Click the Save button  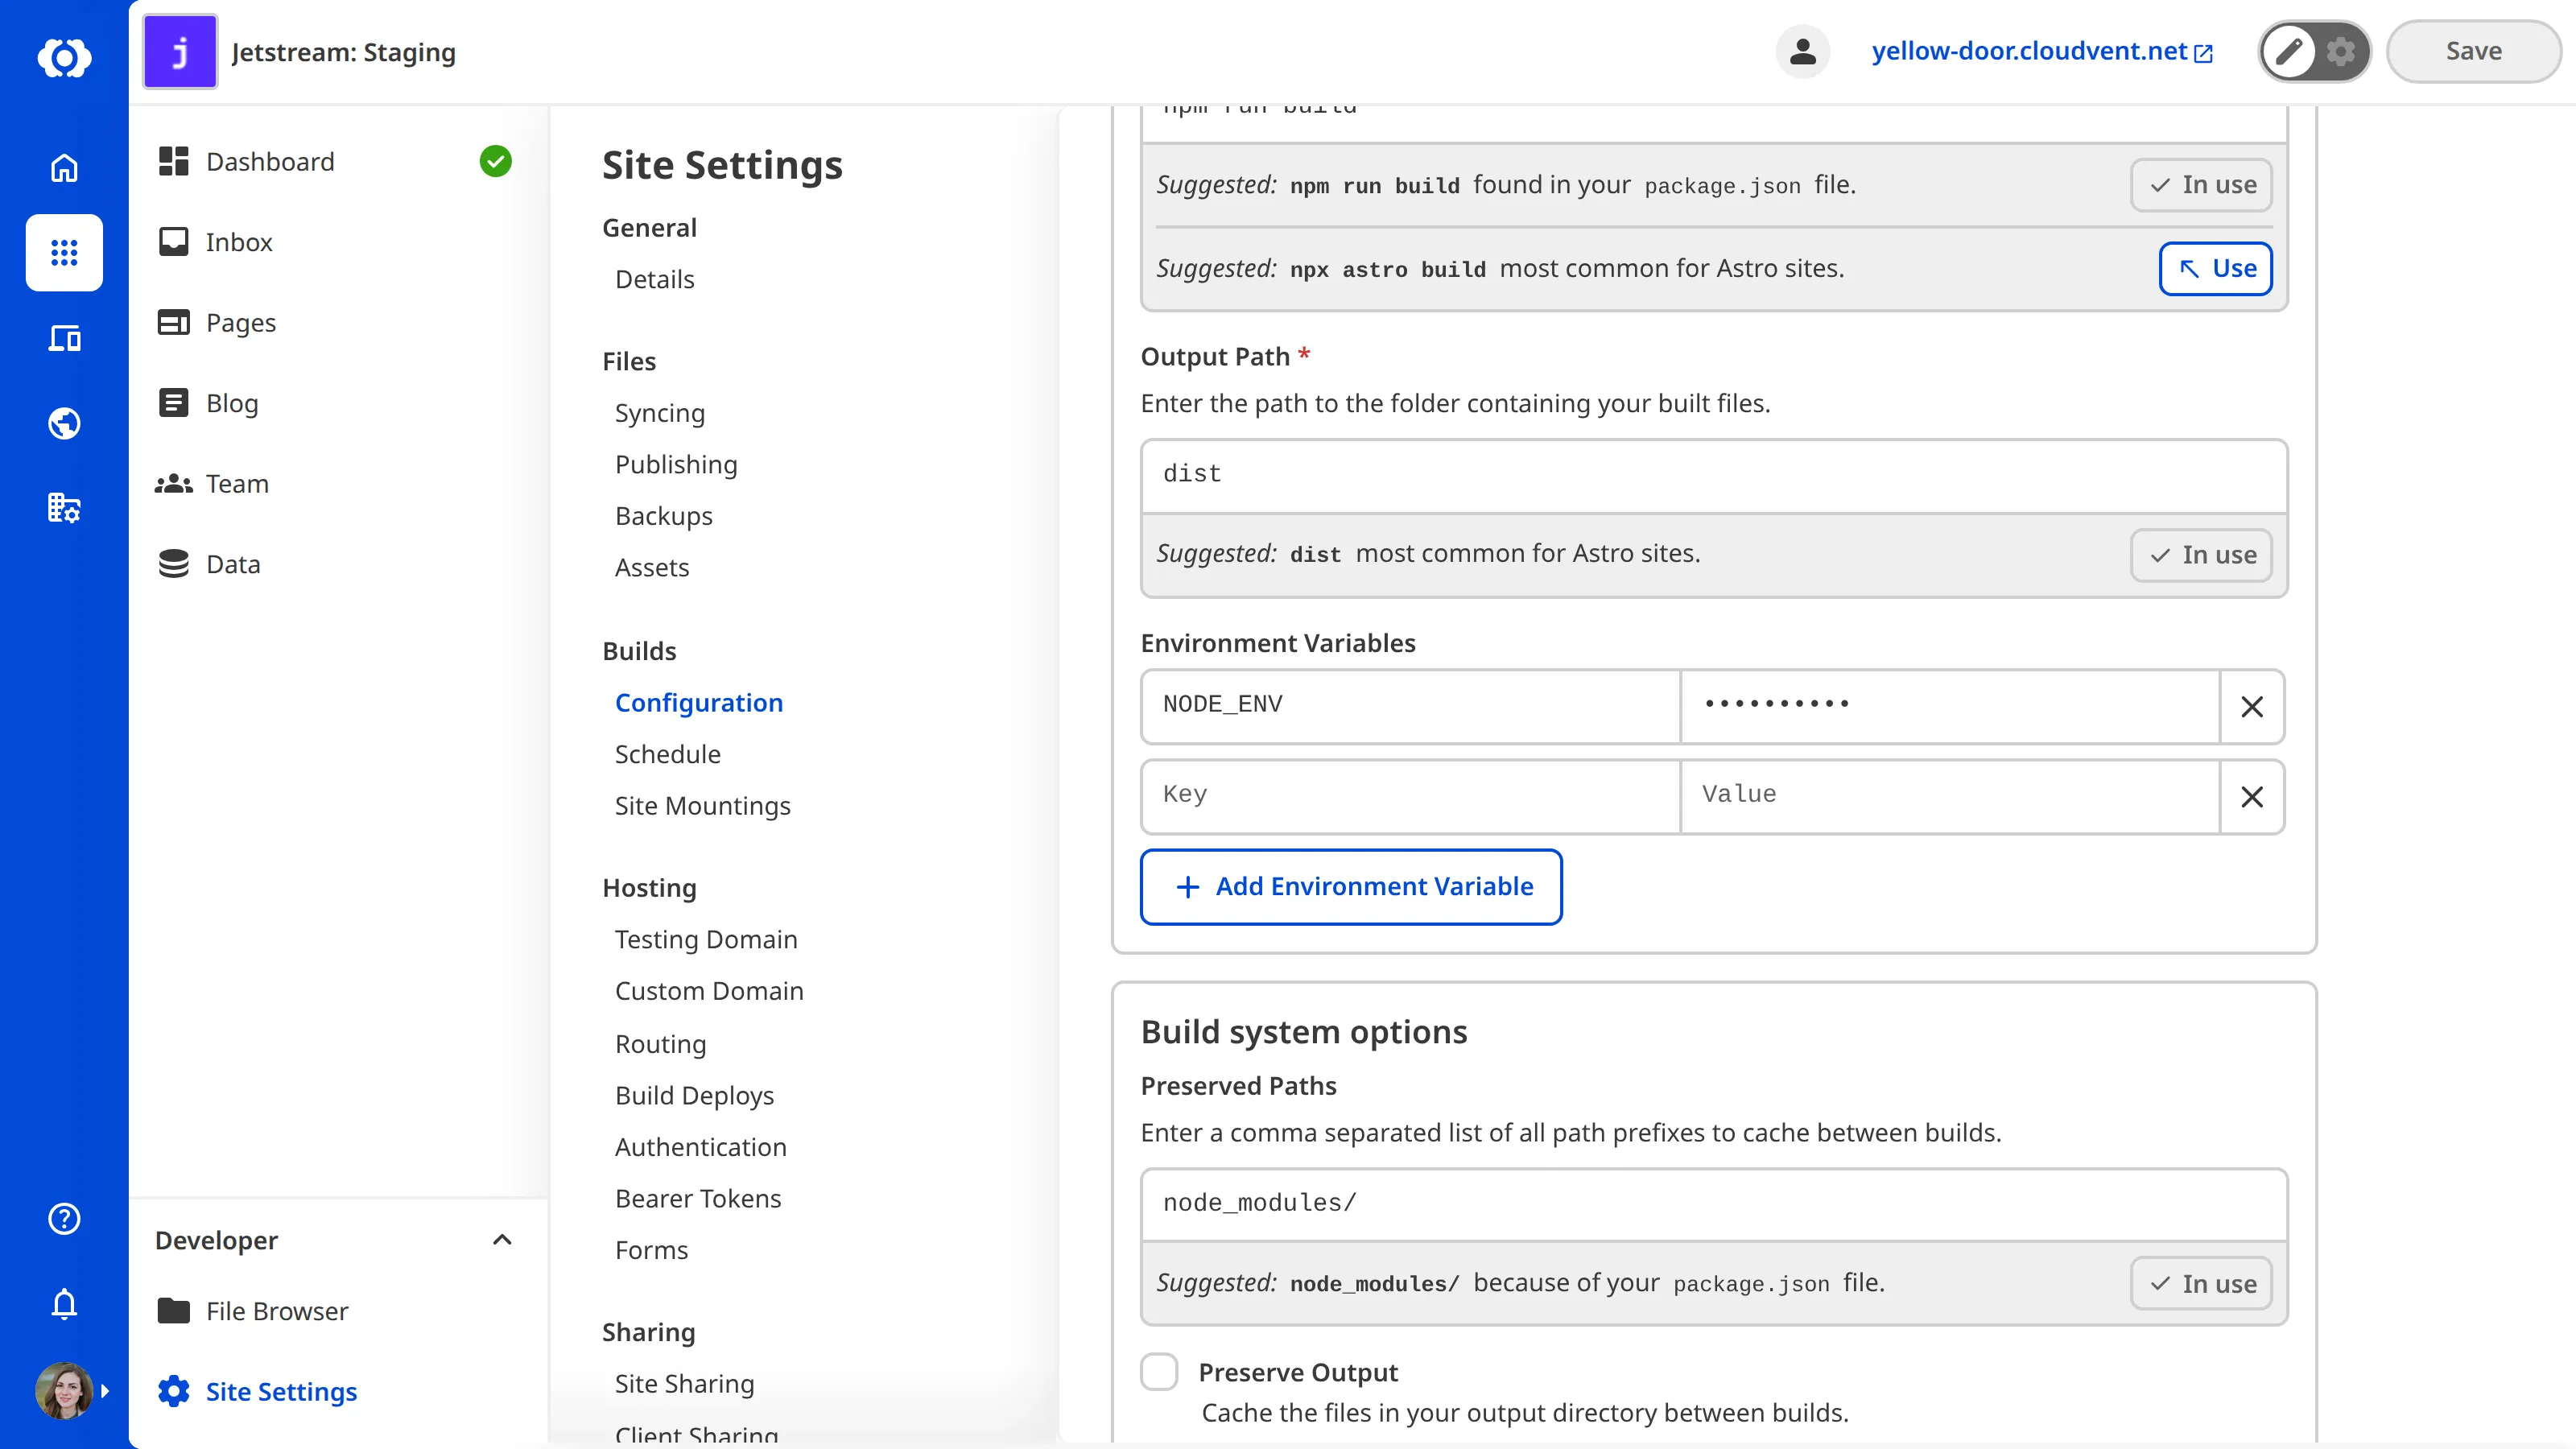tap(2473, 51)
